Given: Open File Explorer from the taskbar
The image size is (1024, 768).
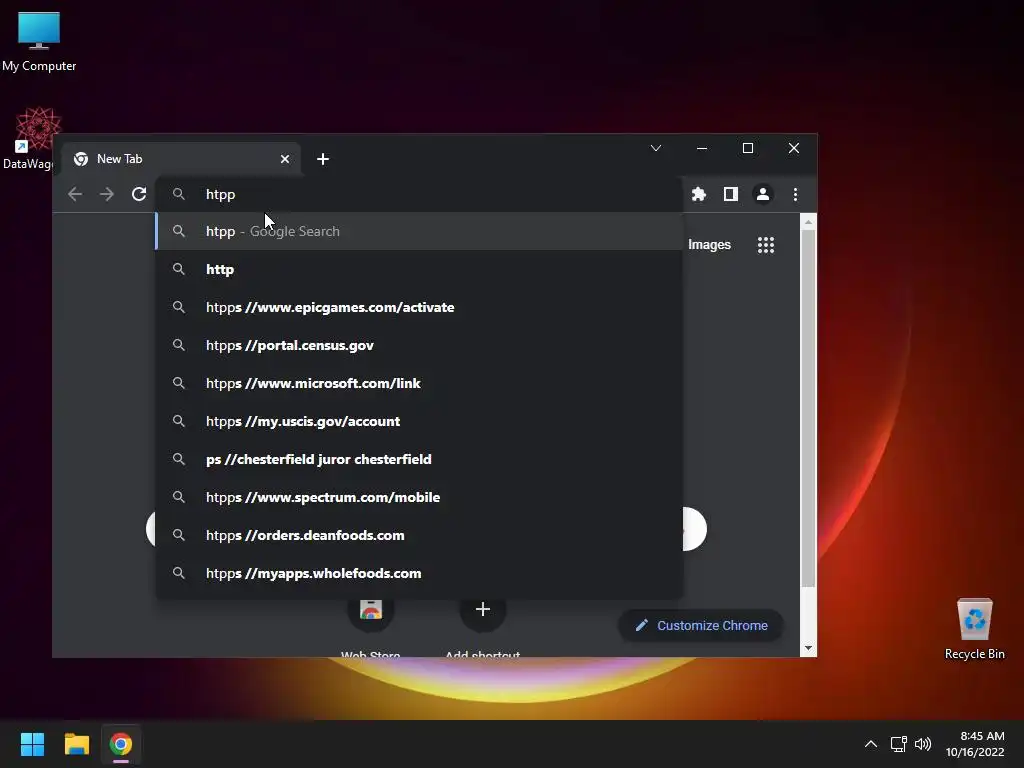Looking at the screenshot, I should (76, 744).
